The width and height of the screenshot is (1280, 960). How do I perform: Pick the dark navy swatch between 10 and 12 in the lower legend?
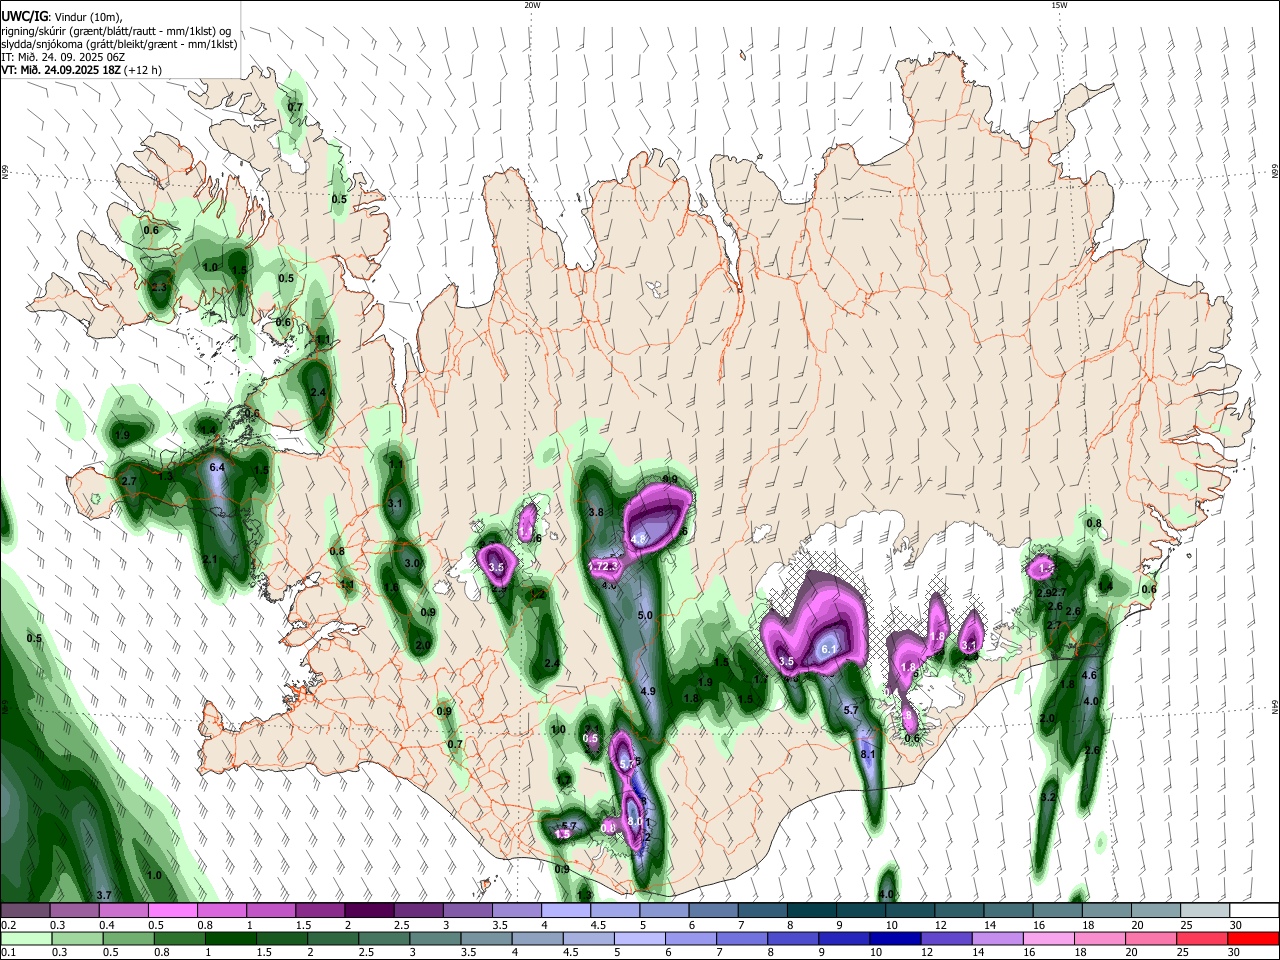pyautogui.click(x=893, y=938)
